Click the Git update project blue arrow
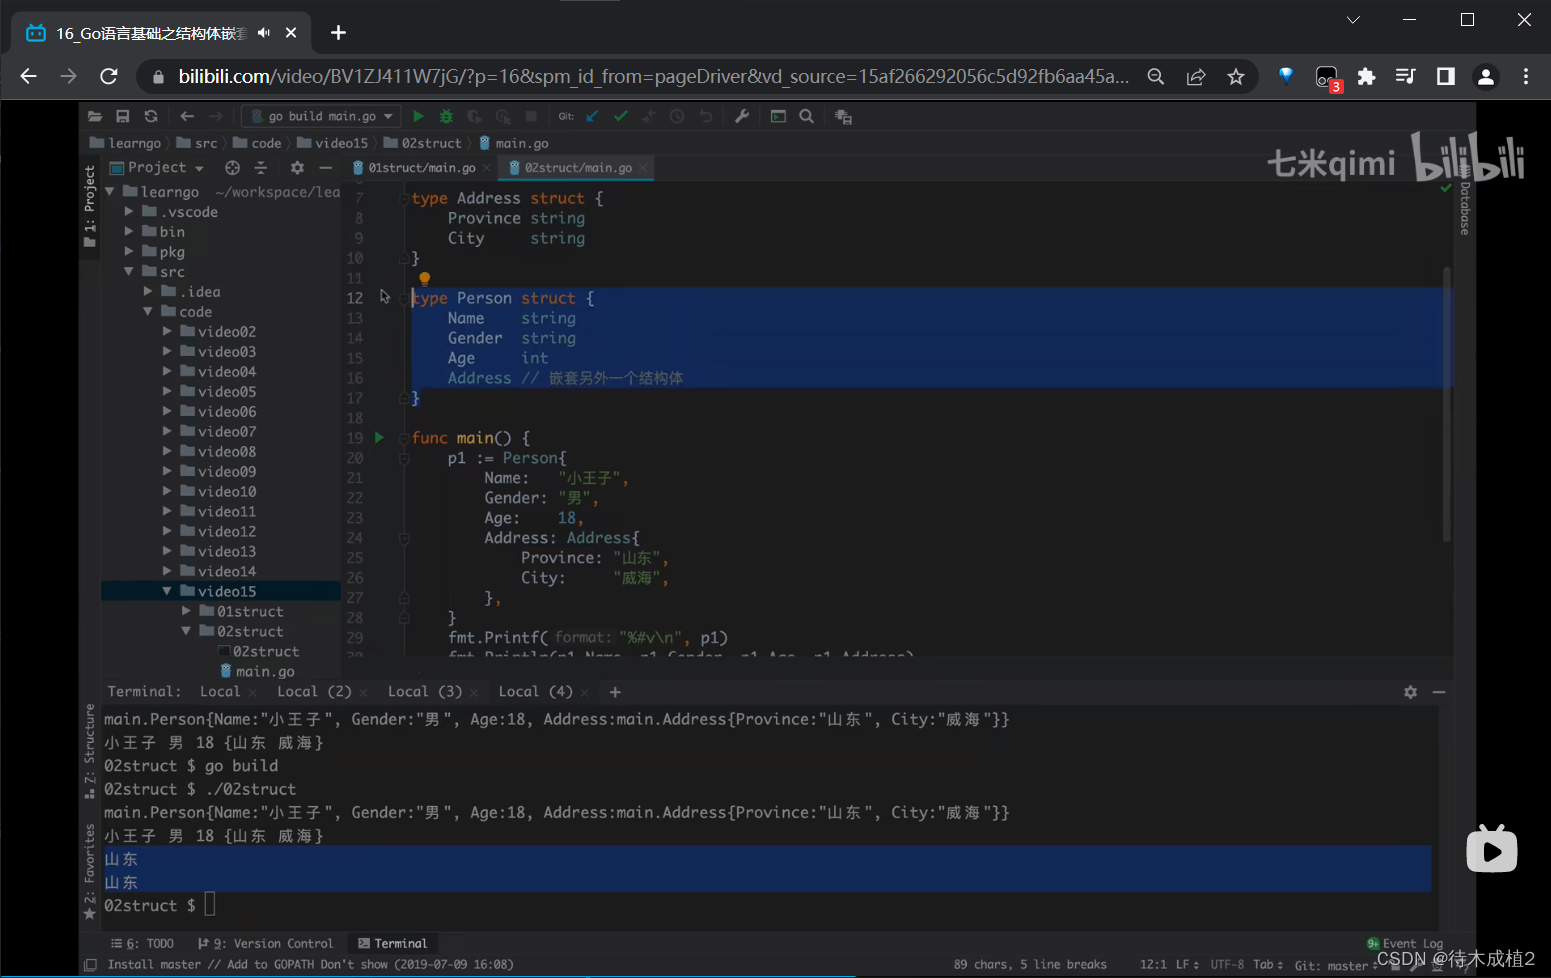Screen dimensions: 1551x978 pyautogui.click(x=592, y=117)
